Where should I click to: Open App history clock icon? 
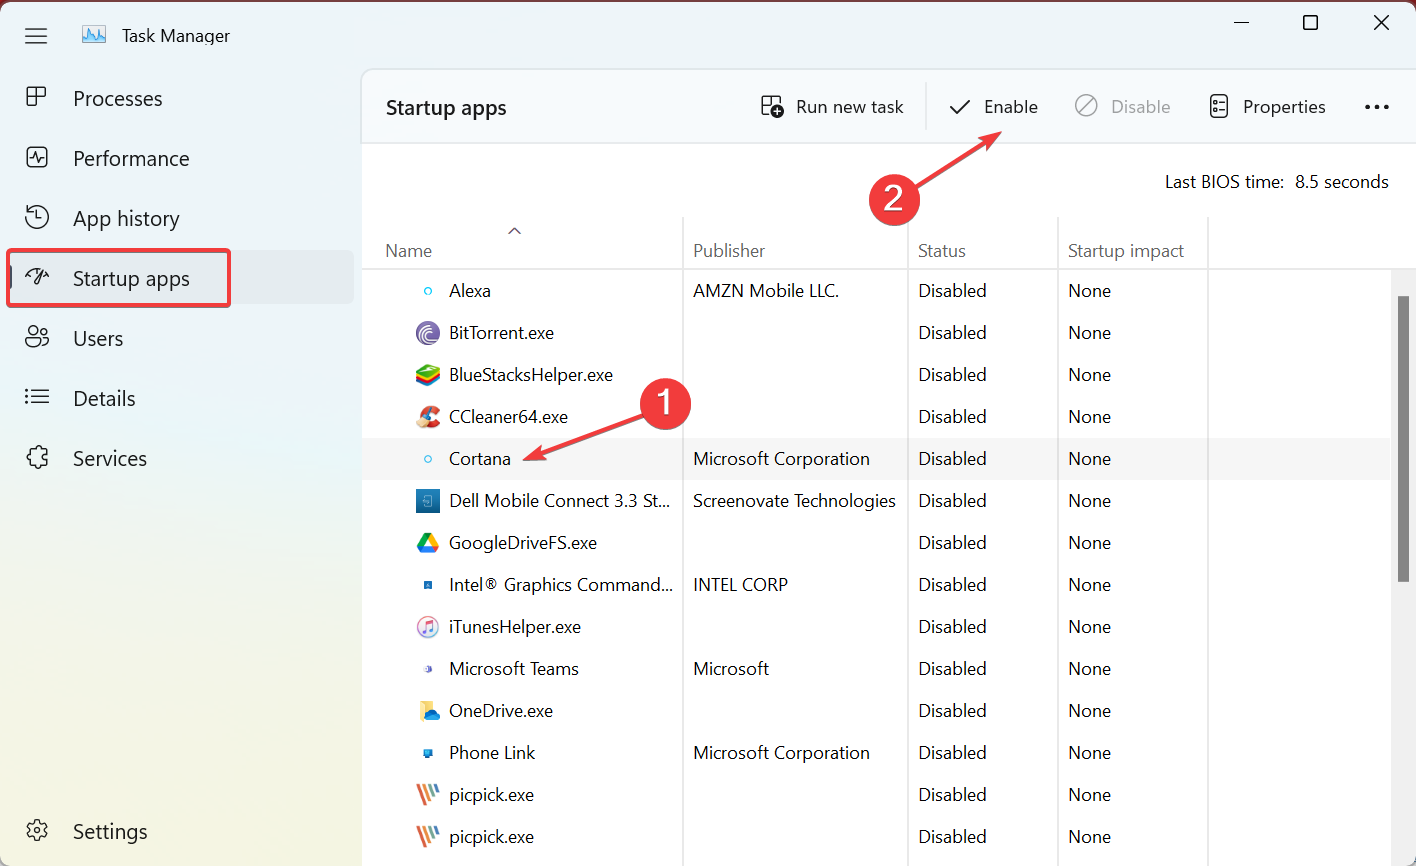tap(37, 218)
